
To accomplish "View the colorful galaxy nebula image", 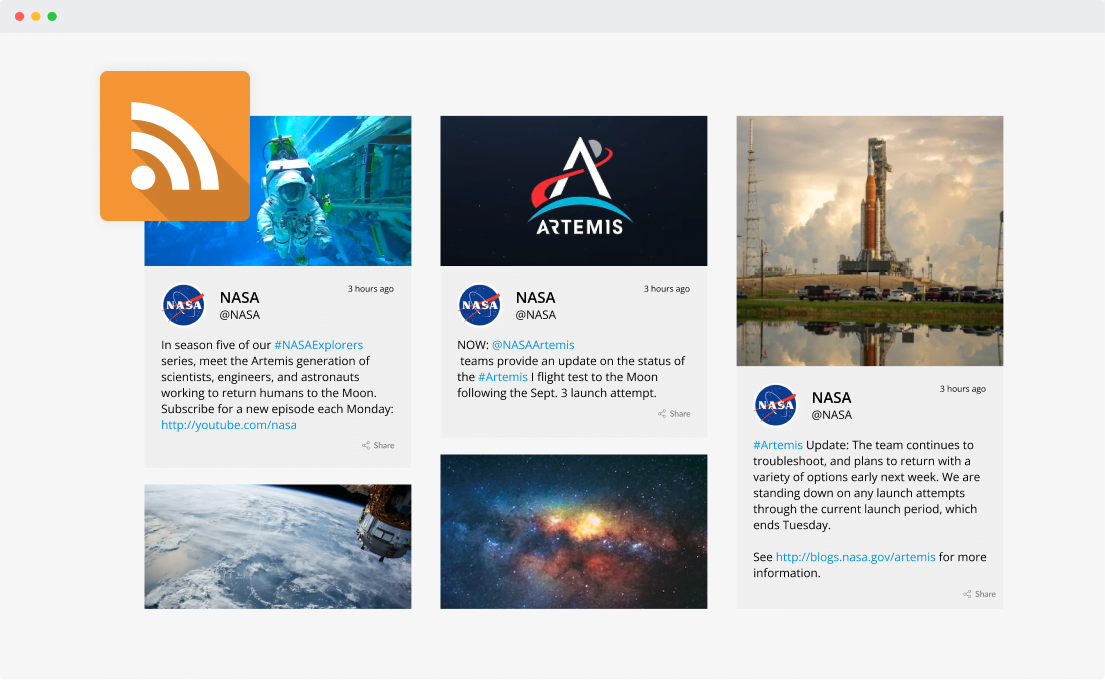I will coord(574,532).
